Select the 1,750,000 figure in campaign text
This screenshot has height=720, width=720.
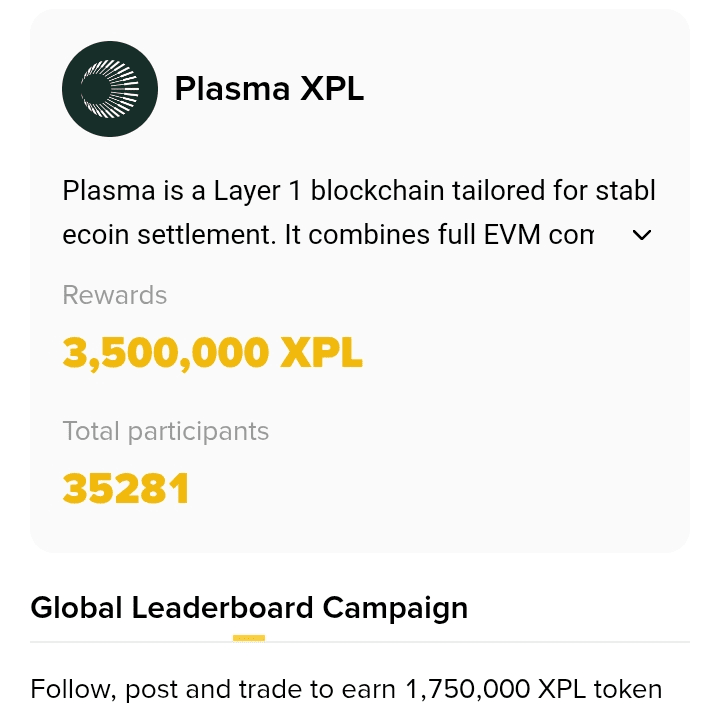(467, 689)
